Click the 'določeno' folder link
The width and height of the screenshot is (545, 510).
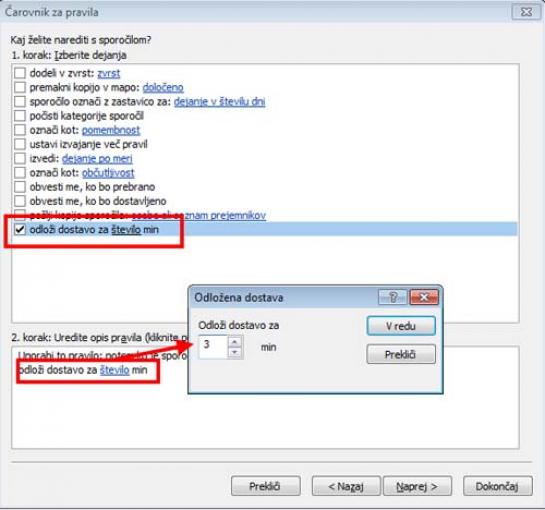[x=163, y=88]
